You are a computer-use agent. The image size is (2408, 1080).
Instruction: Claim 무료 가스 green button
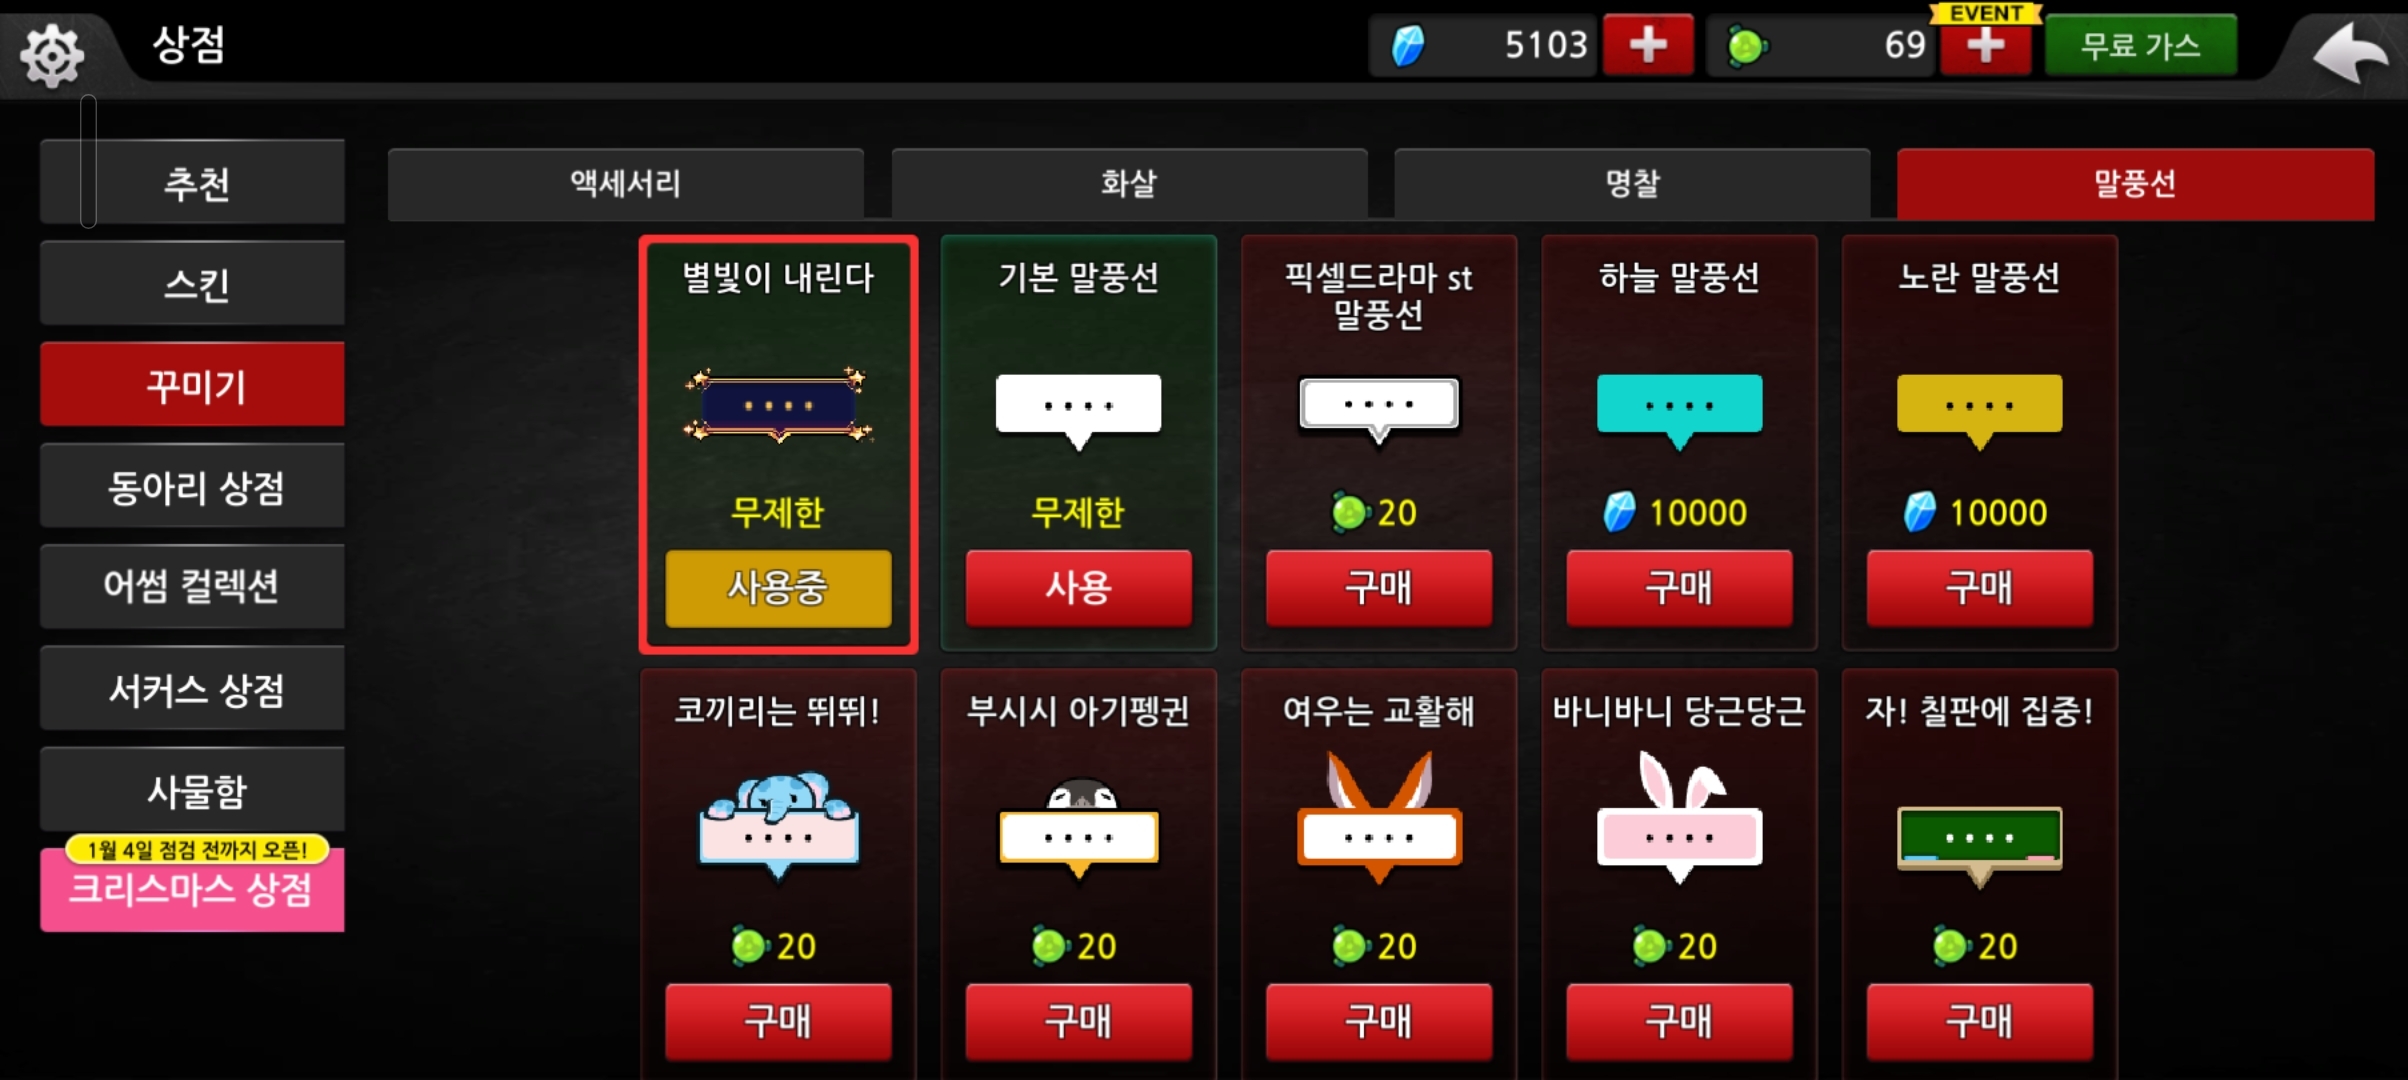point(2140,45)
